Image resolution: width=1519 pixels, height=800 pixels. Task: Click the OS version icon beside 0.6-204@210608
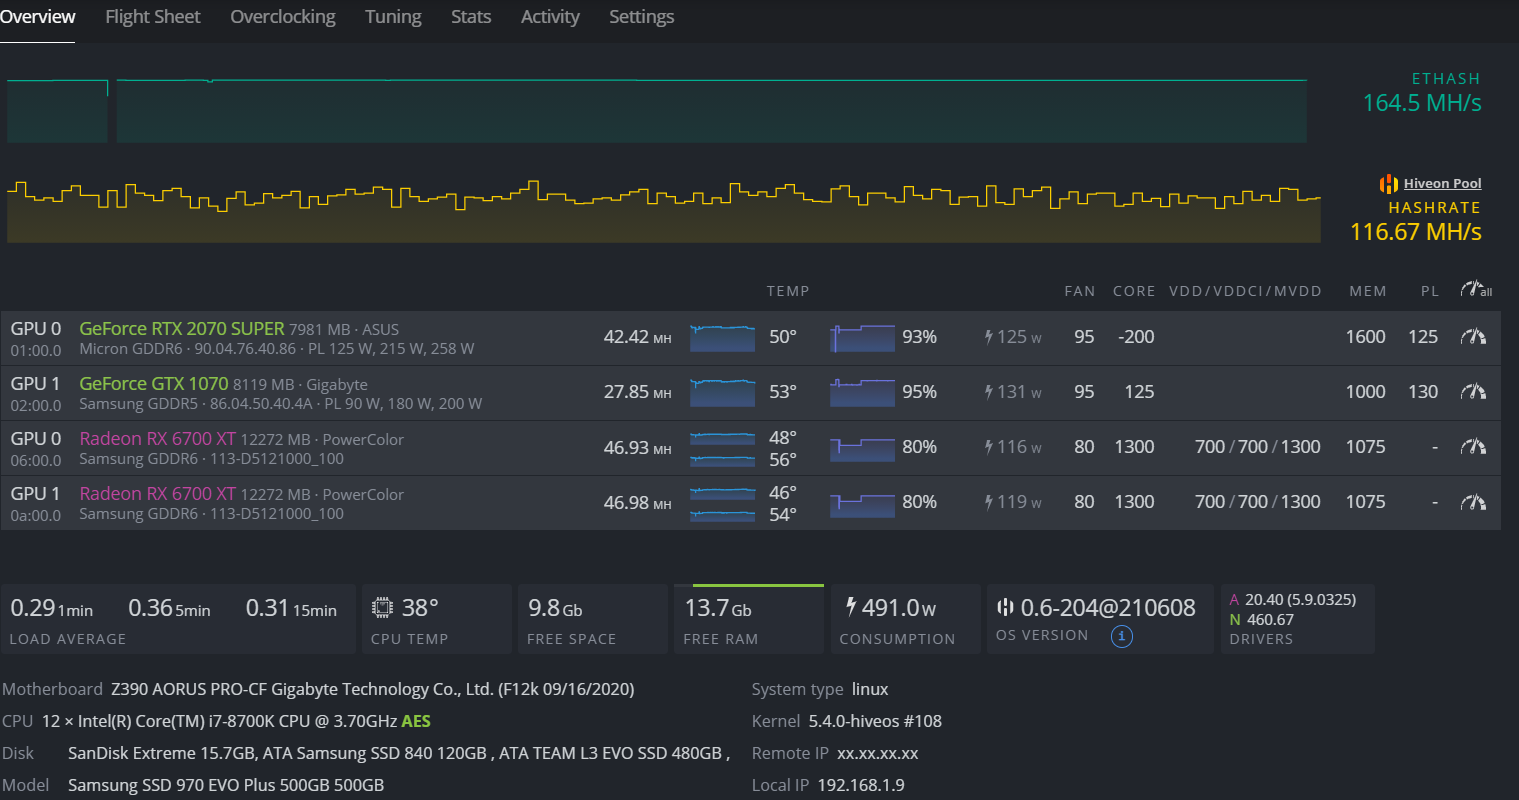click(1005, 607)
